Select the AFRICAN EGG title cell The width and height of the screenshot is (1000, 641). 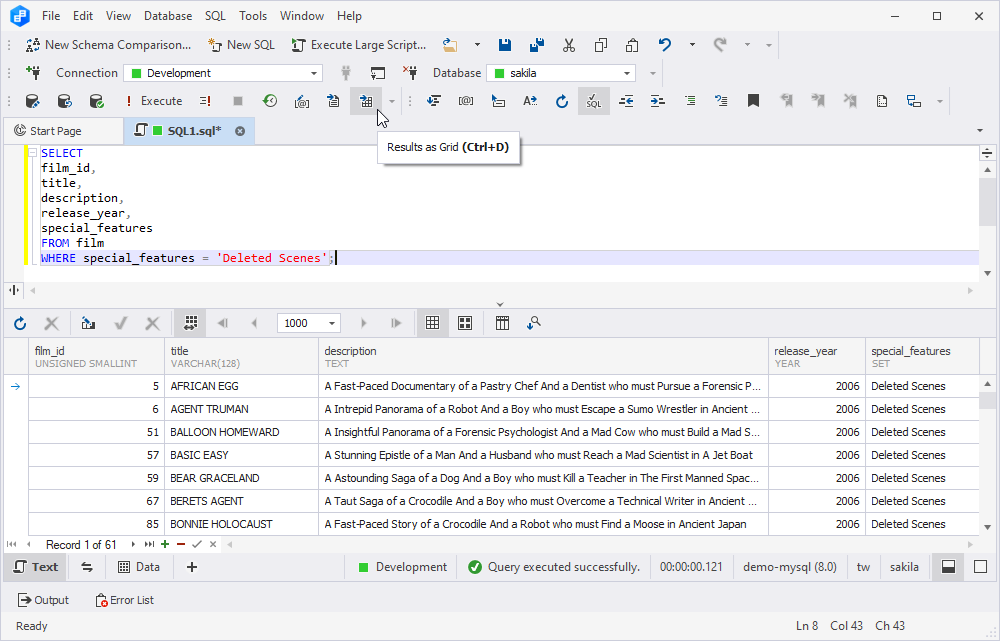(241, 386)
